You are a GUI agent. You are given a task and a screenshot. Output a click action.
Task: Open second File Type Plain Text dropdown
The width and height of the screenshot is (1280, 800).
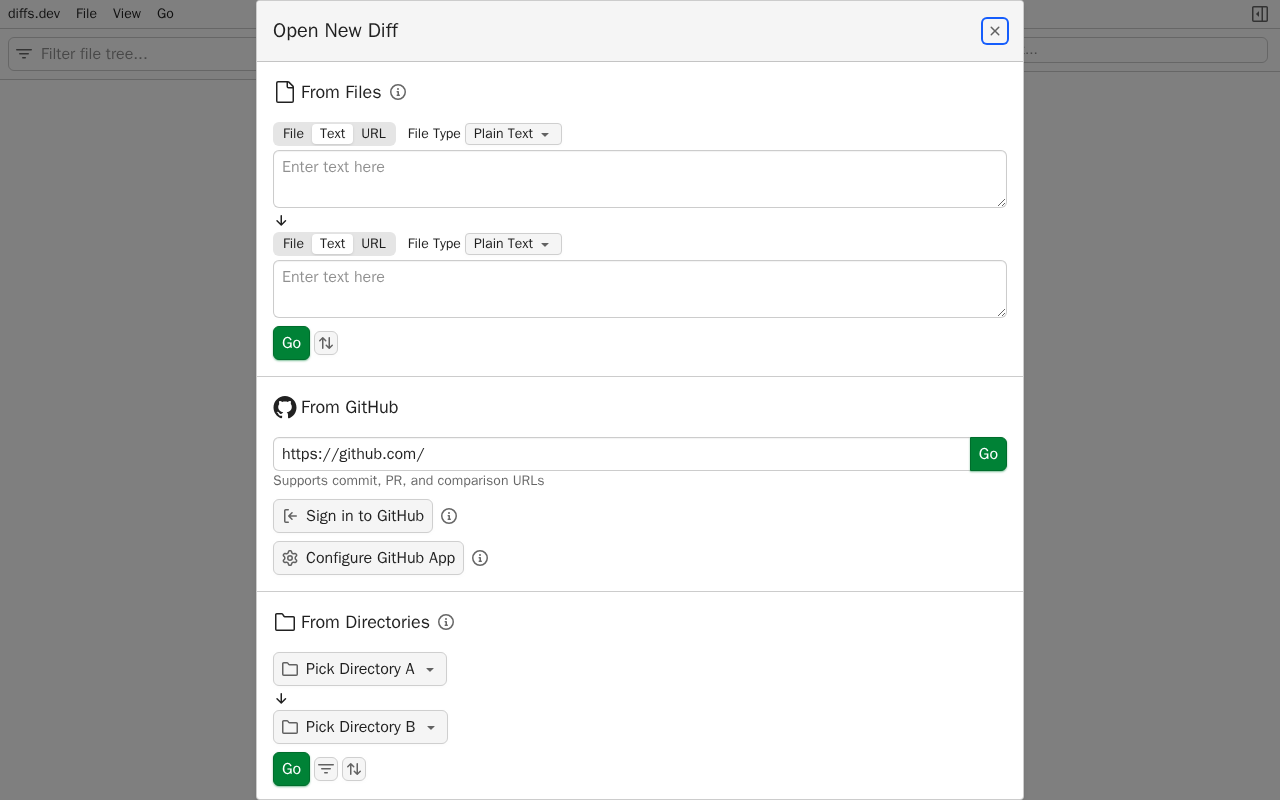tap(513, 244)
